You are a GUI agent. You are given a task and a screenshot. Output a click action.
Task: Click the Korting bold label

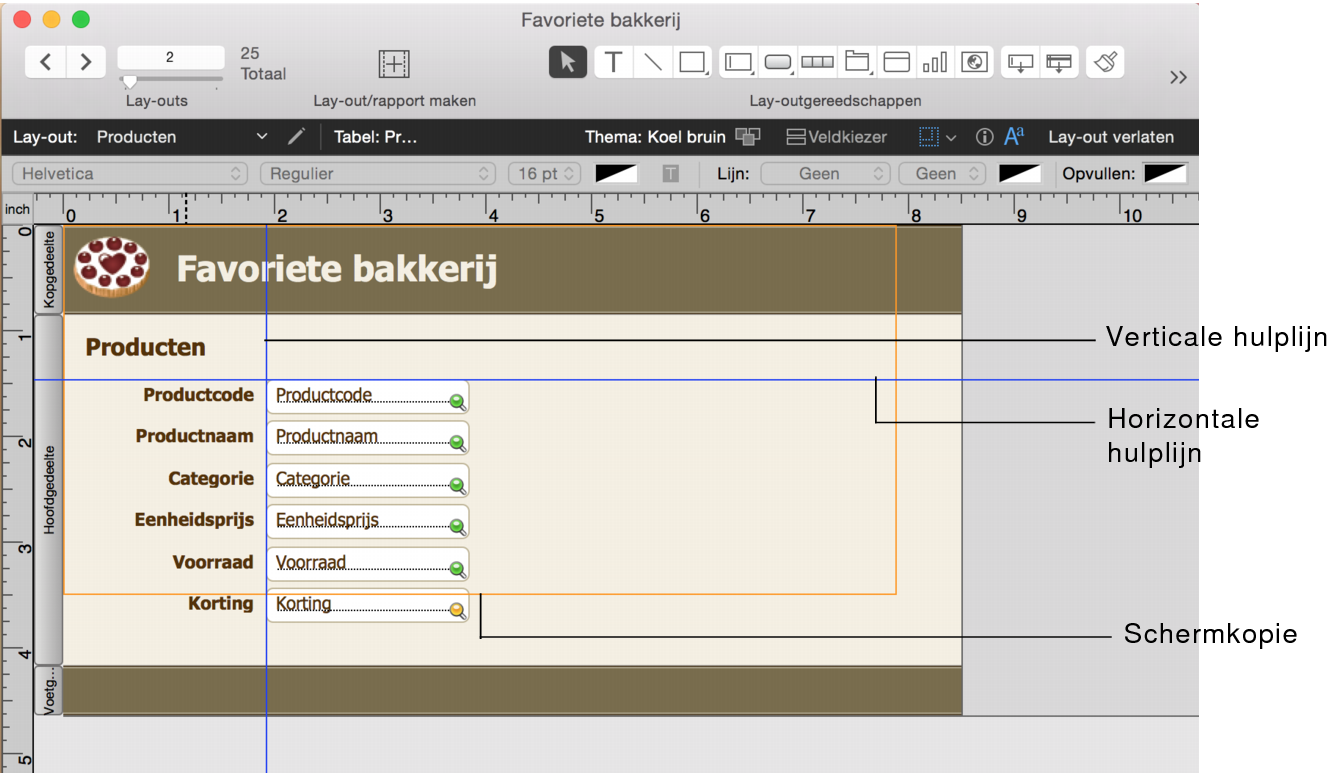tap(221, 603)
